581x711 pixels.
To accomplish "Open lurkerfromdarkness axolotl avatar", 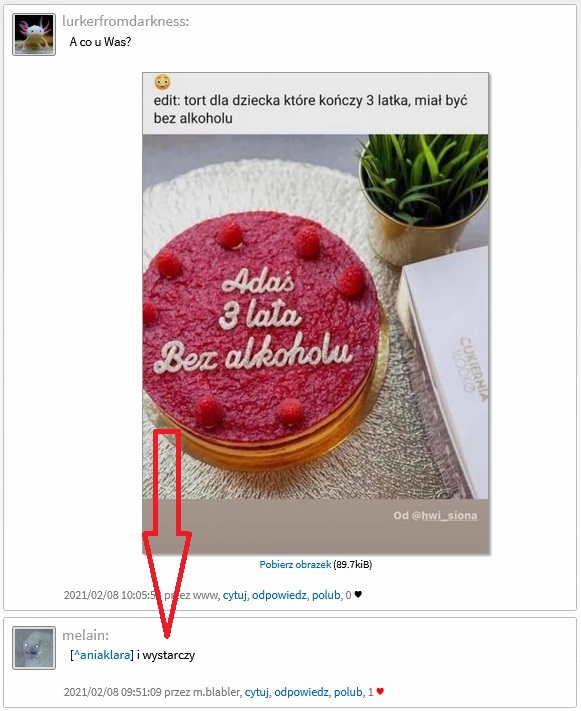I will point(34,34).
